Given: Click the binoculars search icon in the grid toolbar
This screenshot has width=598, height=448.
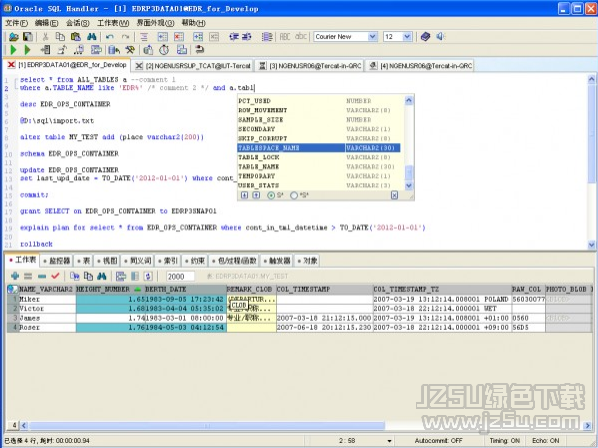Looking at the screenshot, I should [x=101, y=276].
